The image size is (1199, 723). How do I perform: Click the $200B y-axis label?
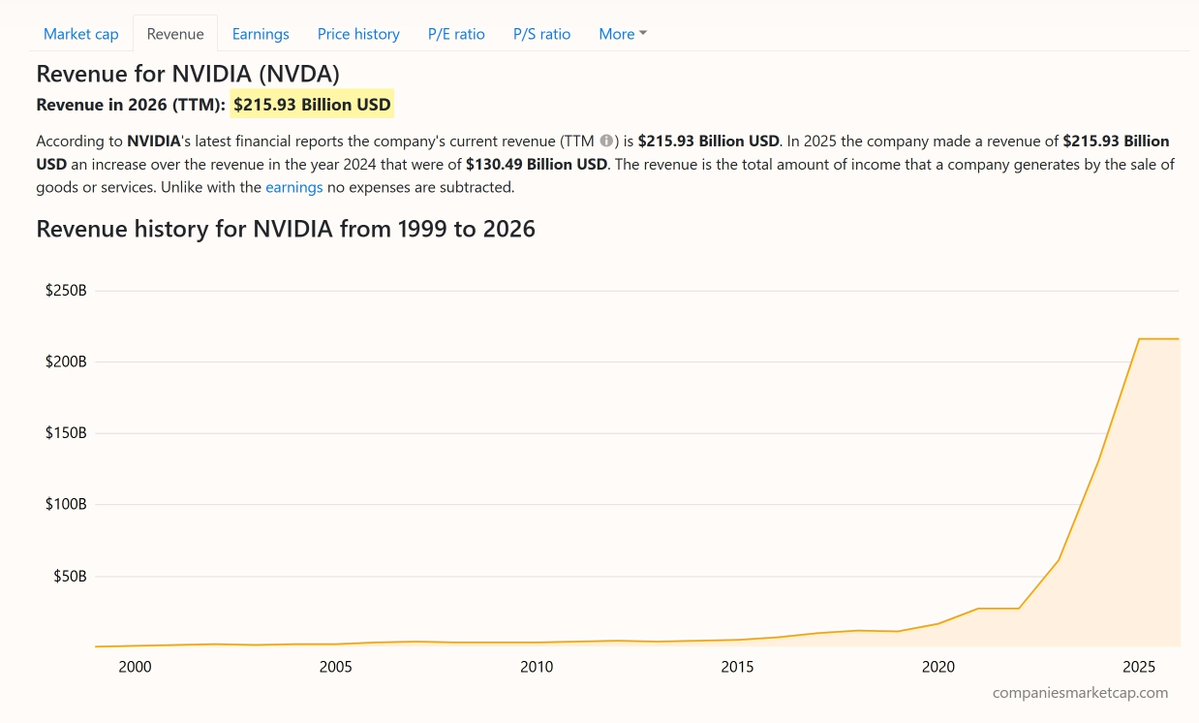[x=66, y=362]
